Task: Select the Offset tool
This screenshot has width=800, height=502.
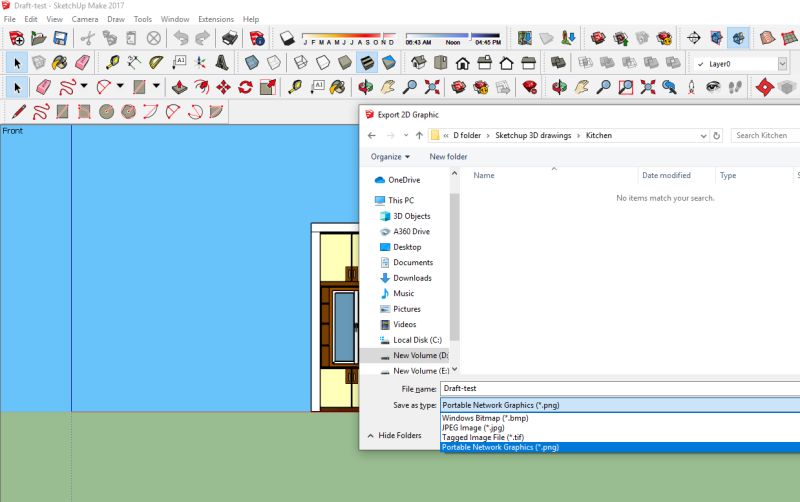Action: [x=201, y=87]
